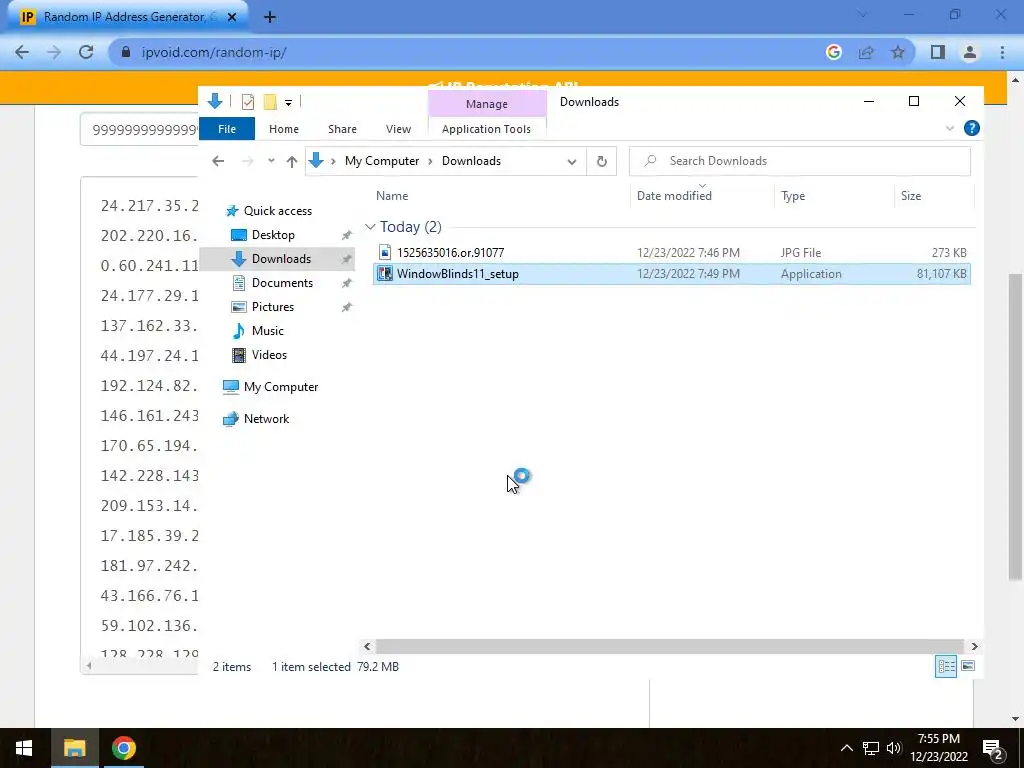Close the Random IP Address Generator tab
1024x768 pixels.
click(232, 17)
